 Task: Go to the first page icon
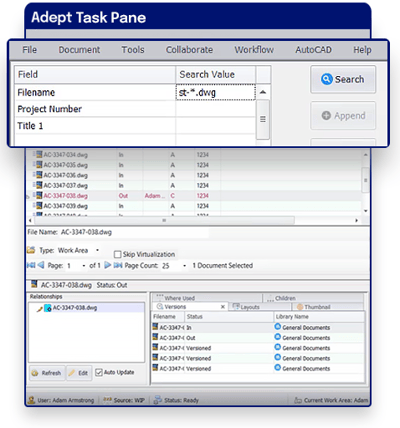pos(31,265)
